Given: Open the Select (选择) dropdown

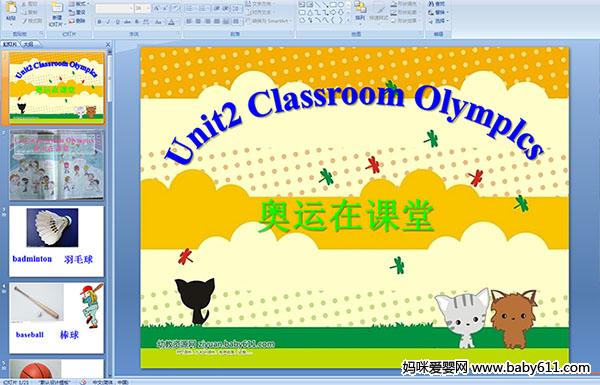Looking at the screenshot, I should (438, 21).
